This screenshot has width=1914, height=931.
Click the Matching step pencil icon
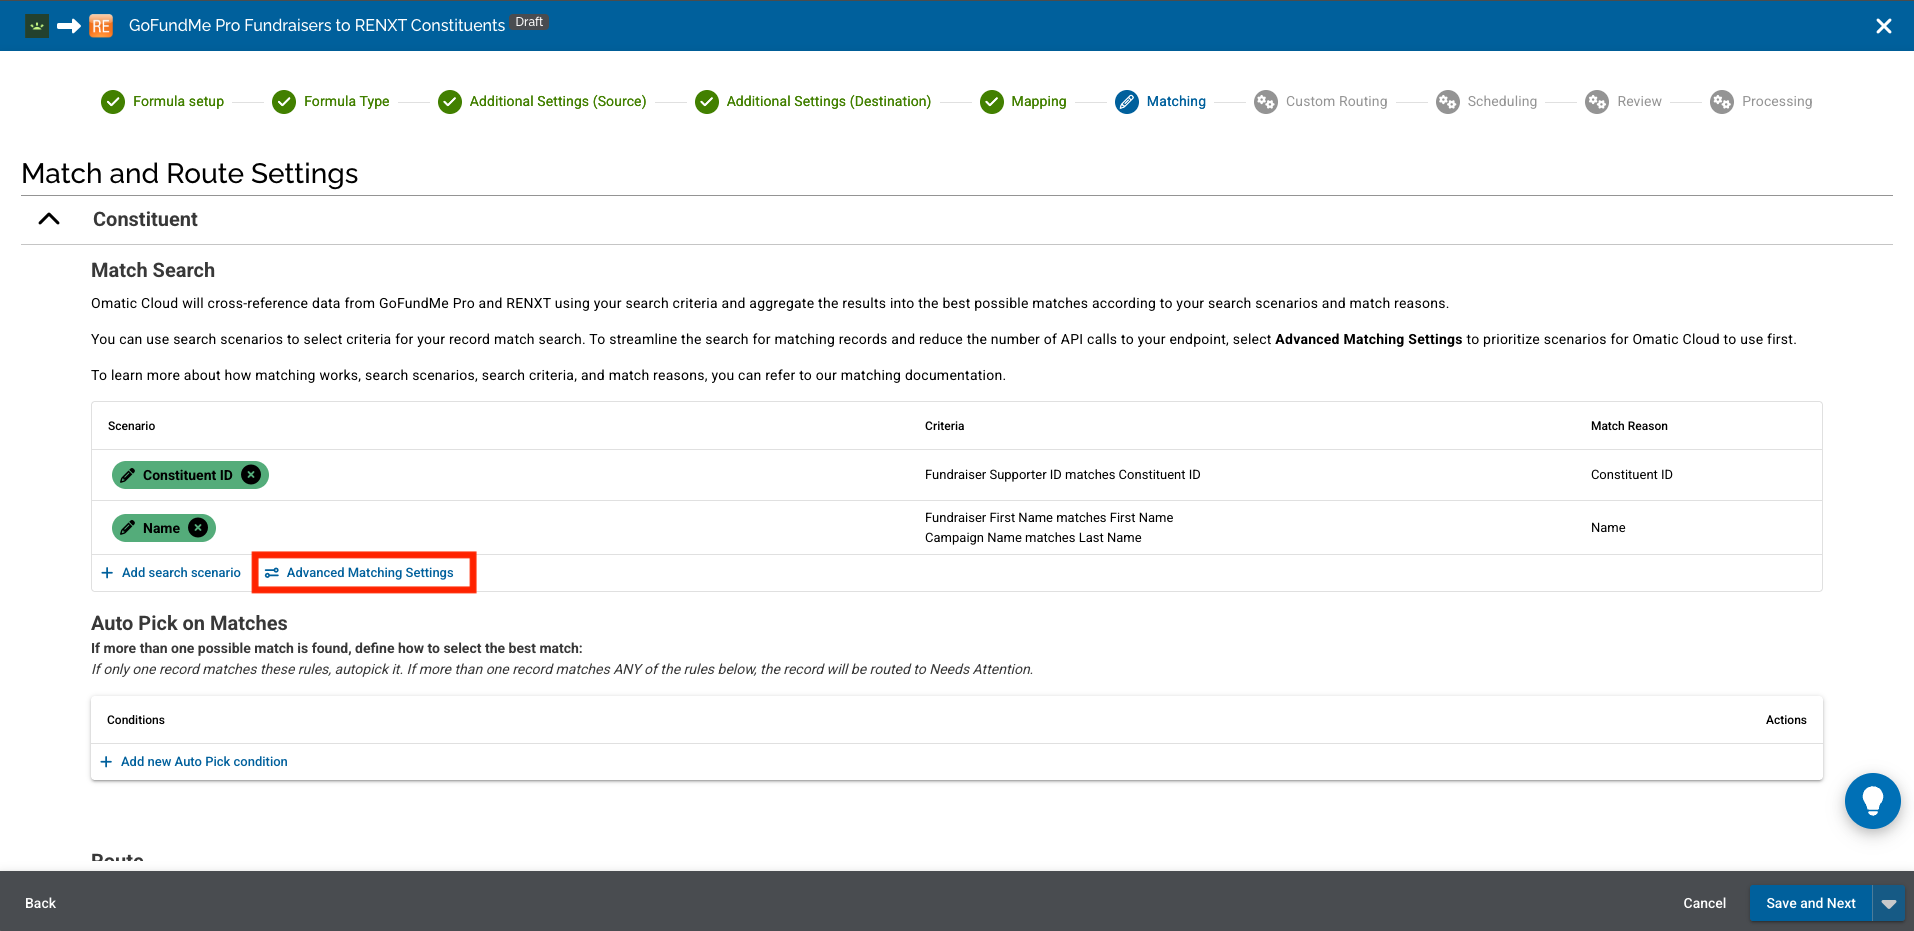click(x=1127, y=102)
